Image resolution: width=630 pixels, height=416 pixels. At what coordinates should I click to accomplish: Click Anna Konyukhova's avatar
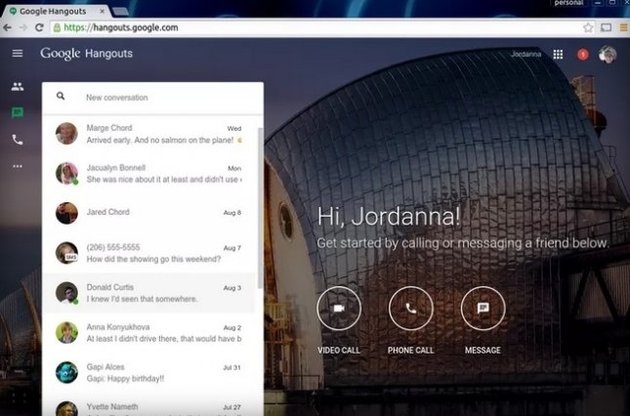(67, 332)
